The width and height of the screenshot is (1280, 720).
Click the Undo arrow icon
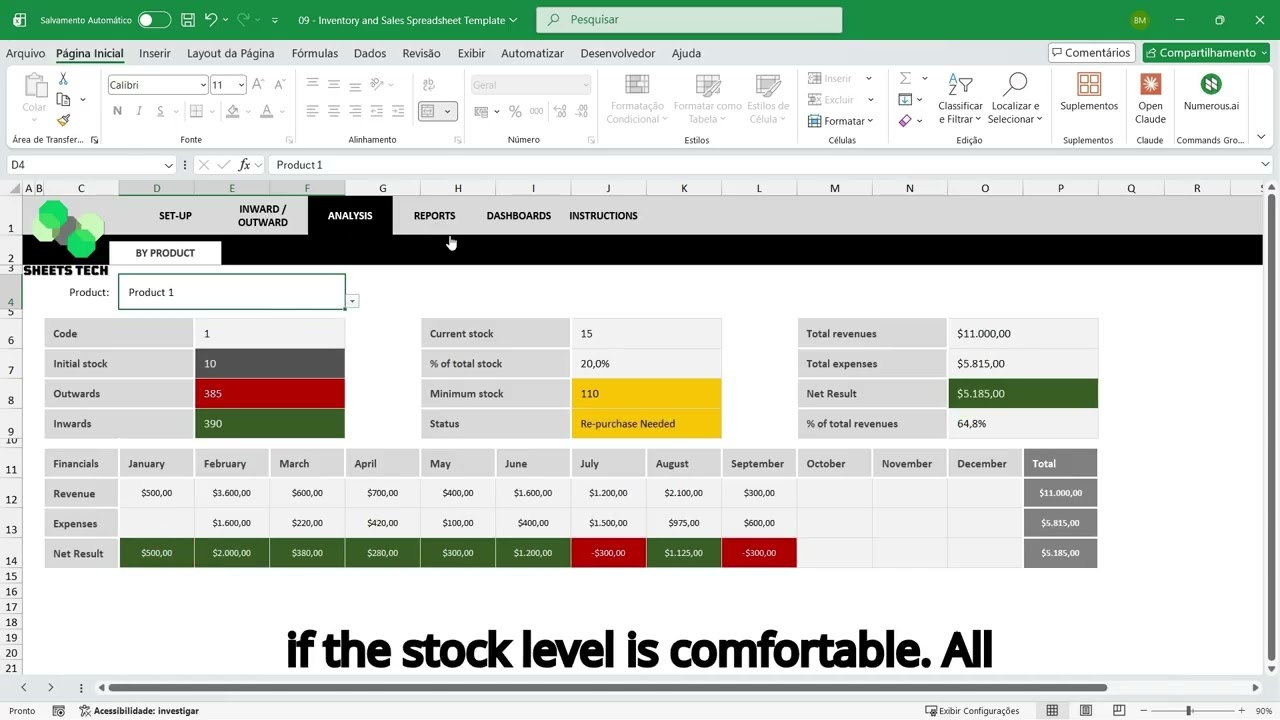pyautogui.click(x=210, y=20)
